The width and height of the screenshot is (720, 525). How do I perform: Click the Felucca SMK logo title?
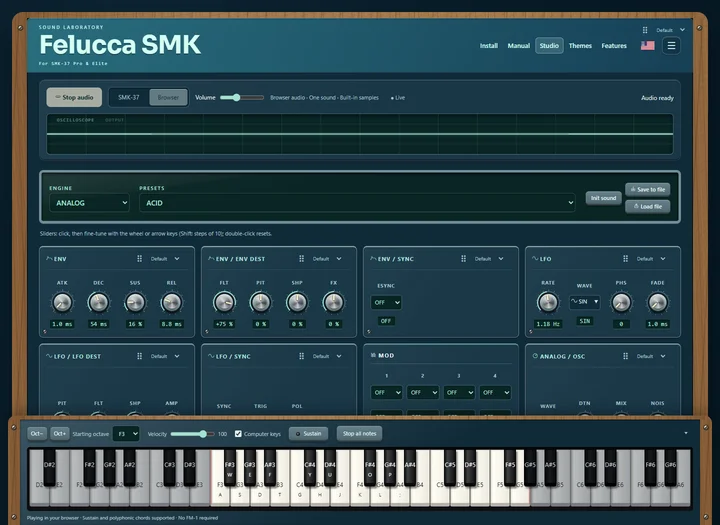[x=120, y=45]
